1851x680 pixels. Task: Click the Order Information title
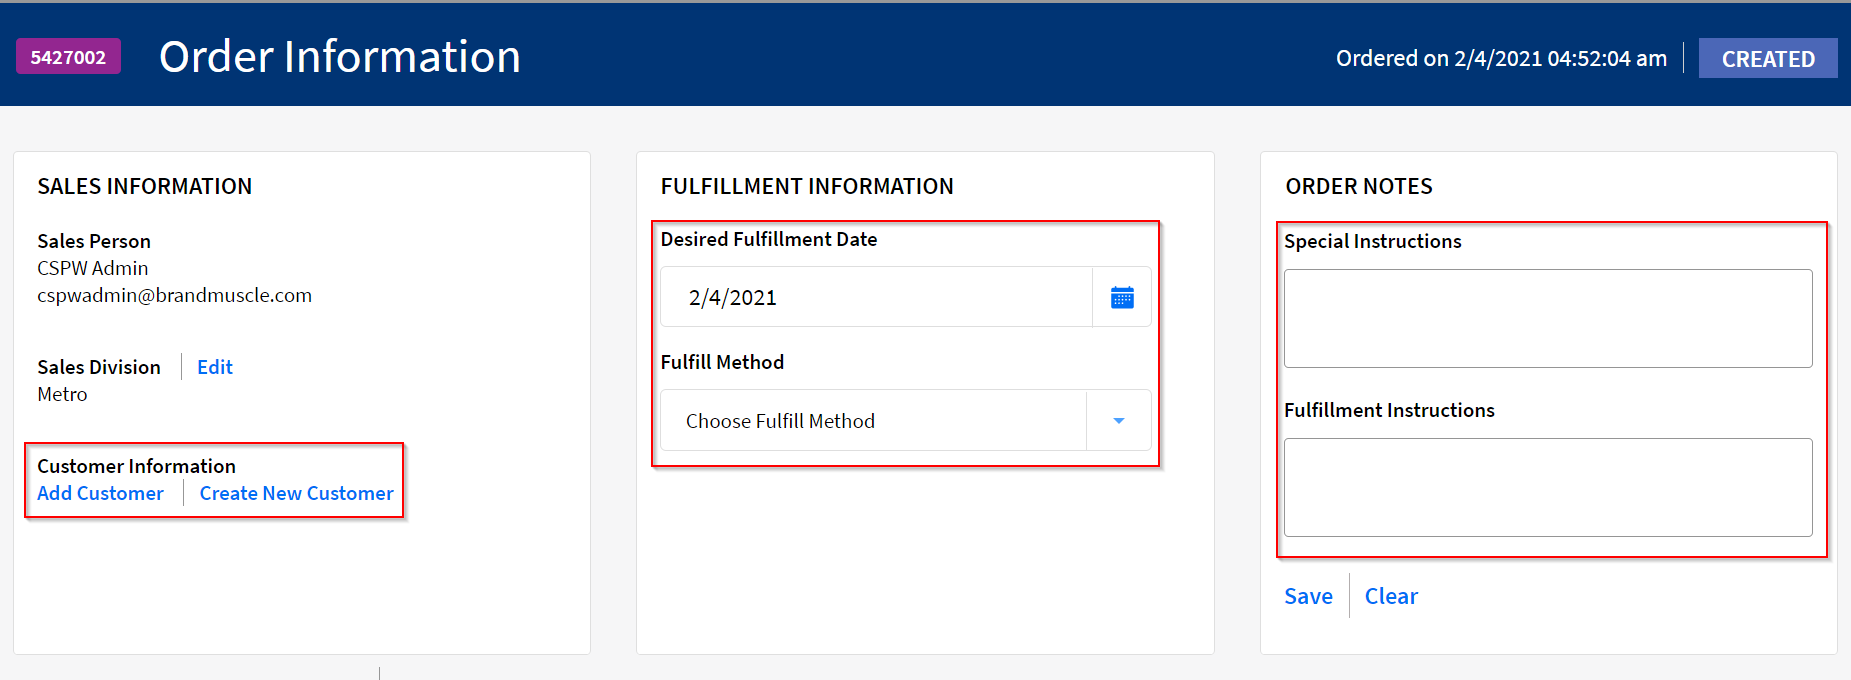pyautogui.click(x=339, y=56)
